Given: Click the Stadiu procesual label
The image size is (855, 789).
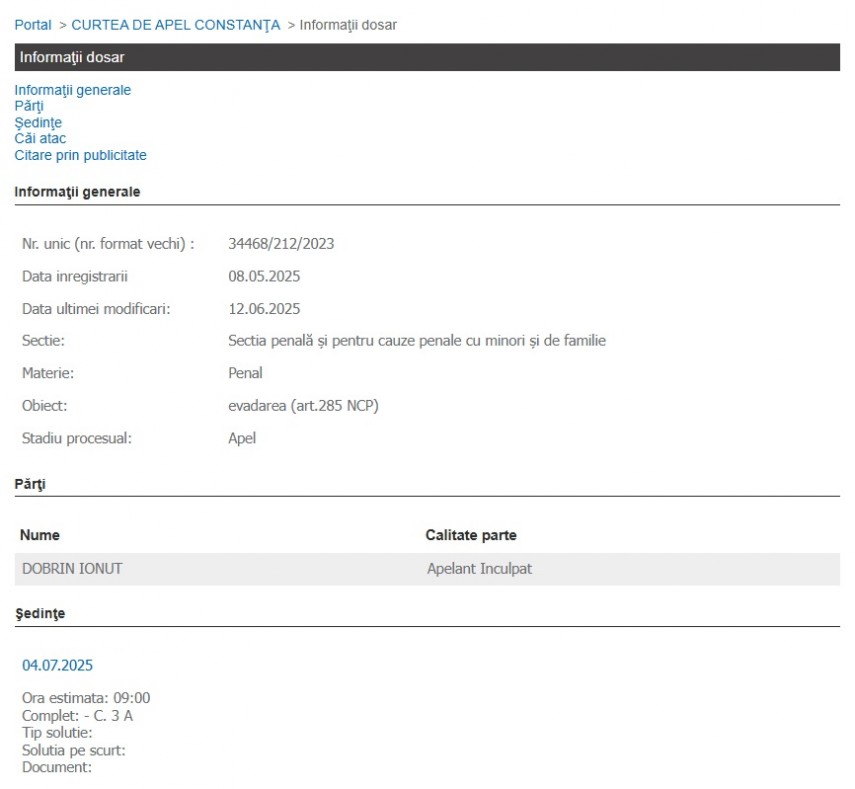Looking at the screenshot, I should [x=77, y=438].
